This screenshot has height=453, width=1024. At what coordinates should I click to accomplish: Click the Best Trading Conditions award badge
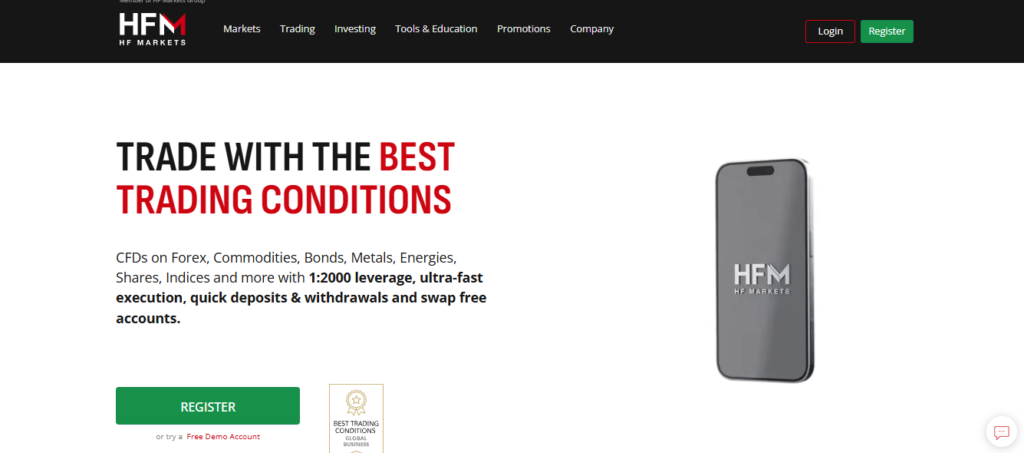[356, 418]
